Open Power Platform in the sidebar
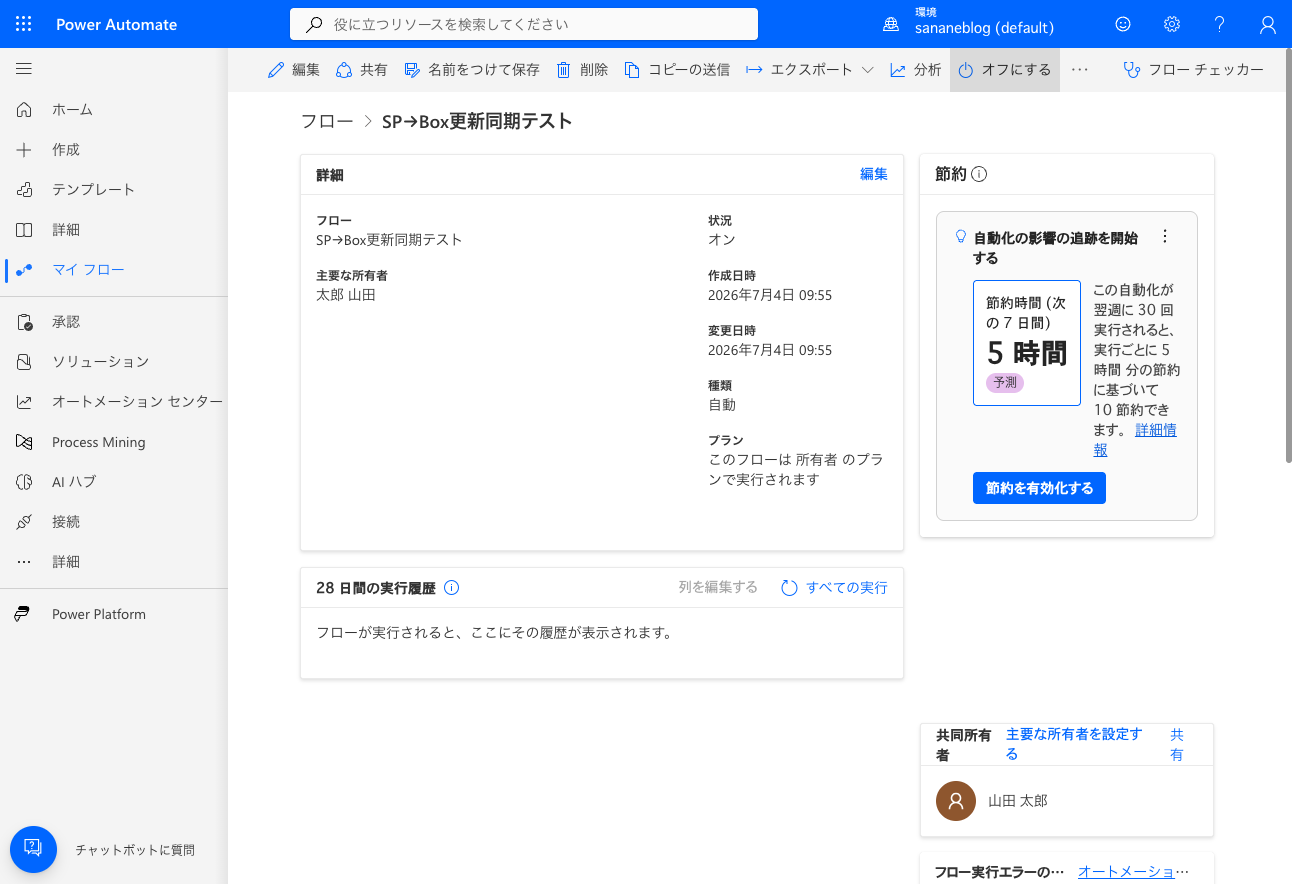This screenshot has width=1292, height=884. [114, 614]
